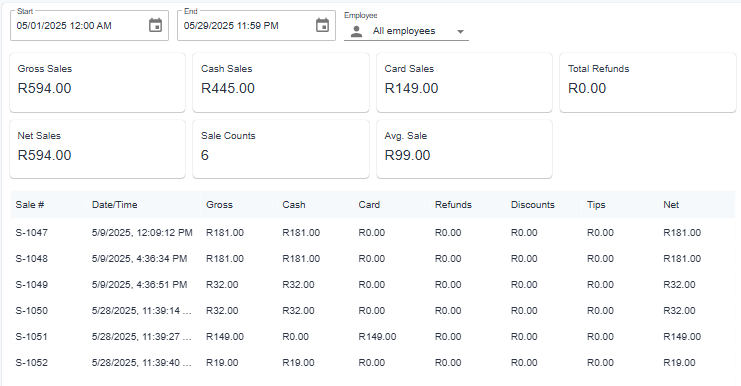Click the End date input field

(256, 26)
